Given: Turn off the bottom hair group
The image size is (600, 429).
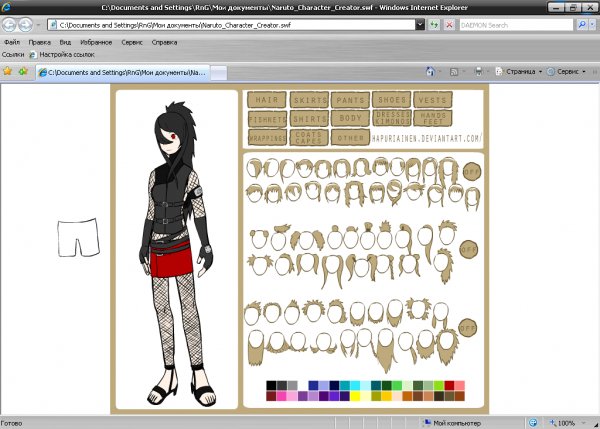Looking at the screenshot, I should point(467,328).
